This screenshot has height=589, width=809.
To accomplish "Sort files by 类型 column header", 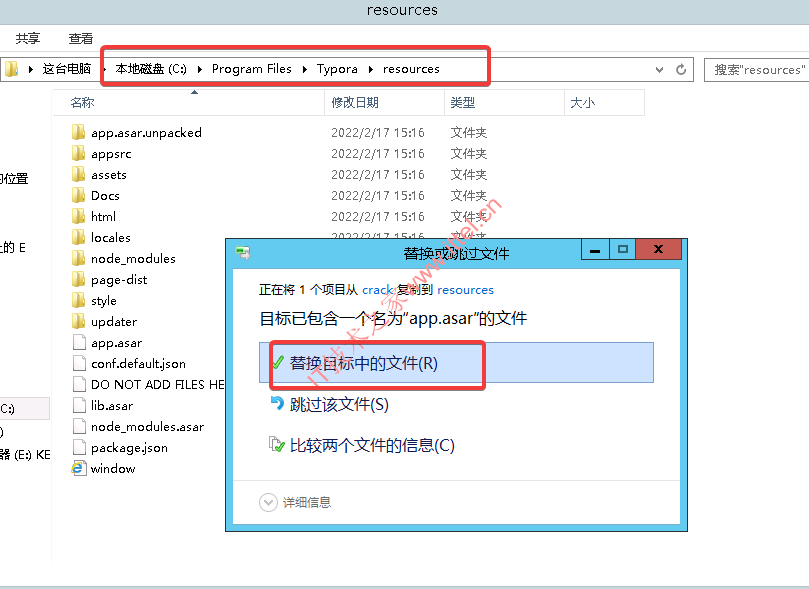I will tap(505, 103).
